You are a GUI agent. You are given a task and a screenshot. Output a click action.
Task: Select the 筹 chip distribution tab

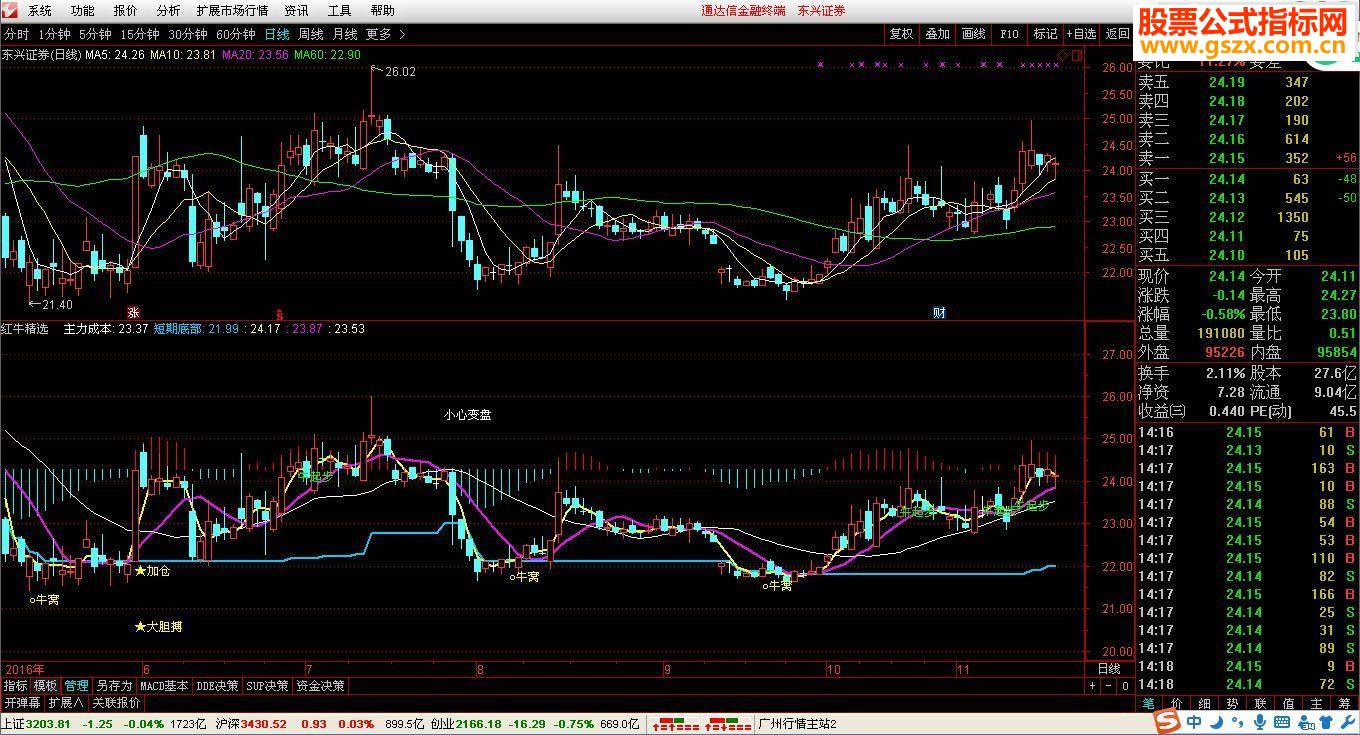click(x=1345, y=703)
